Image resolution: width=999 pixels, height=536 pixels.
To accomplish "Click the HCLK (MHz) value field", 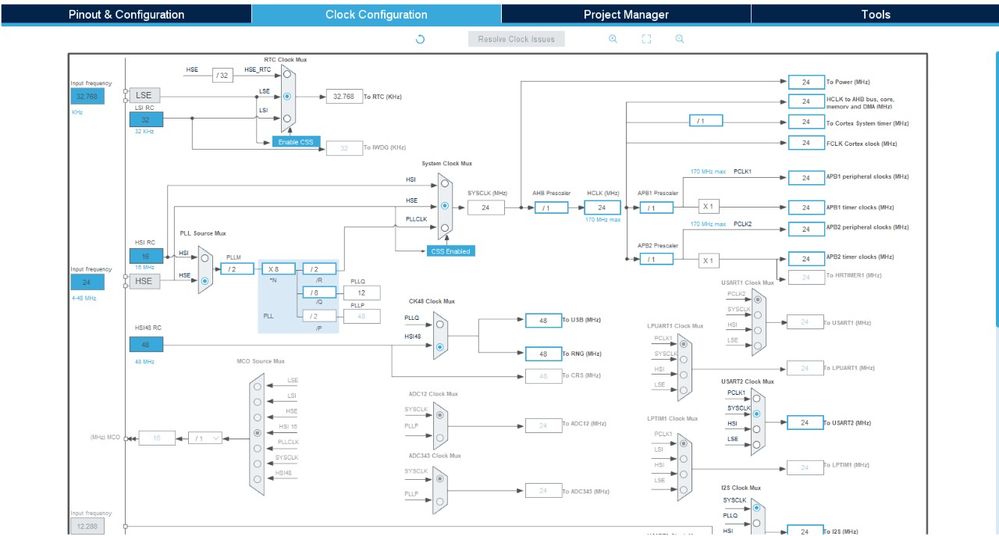I will 601,208.
